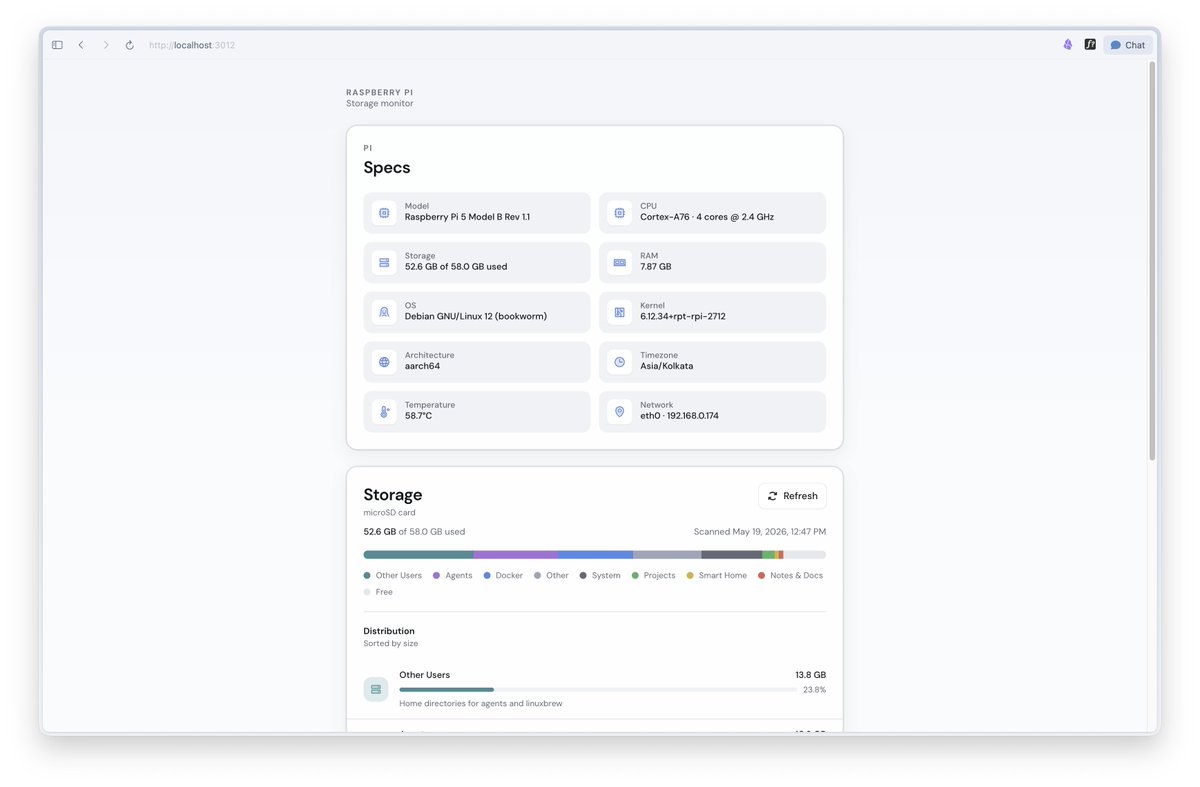Image resolution: width=1200 pixels, height=787 pixels.
Task: Click the Other Users 23.8% progress bar
Action: [598, 689]
